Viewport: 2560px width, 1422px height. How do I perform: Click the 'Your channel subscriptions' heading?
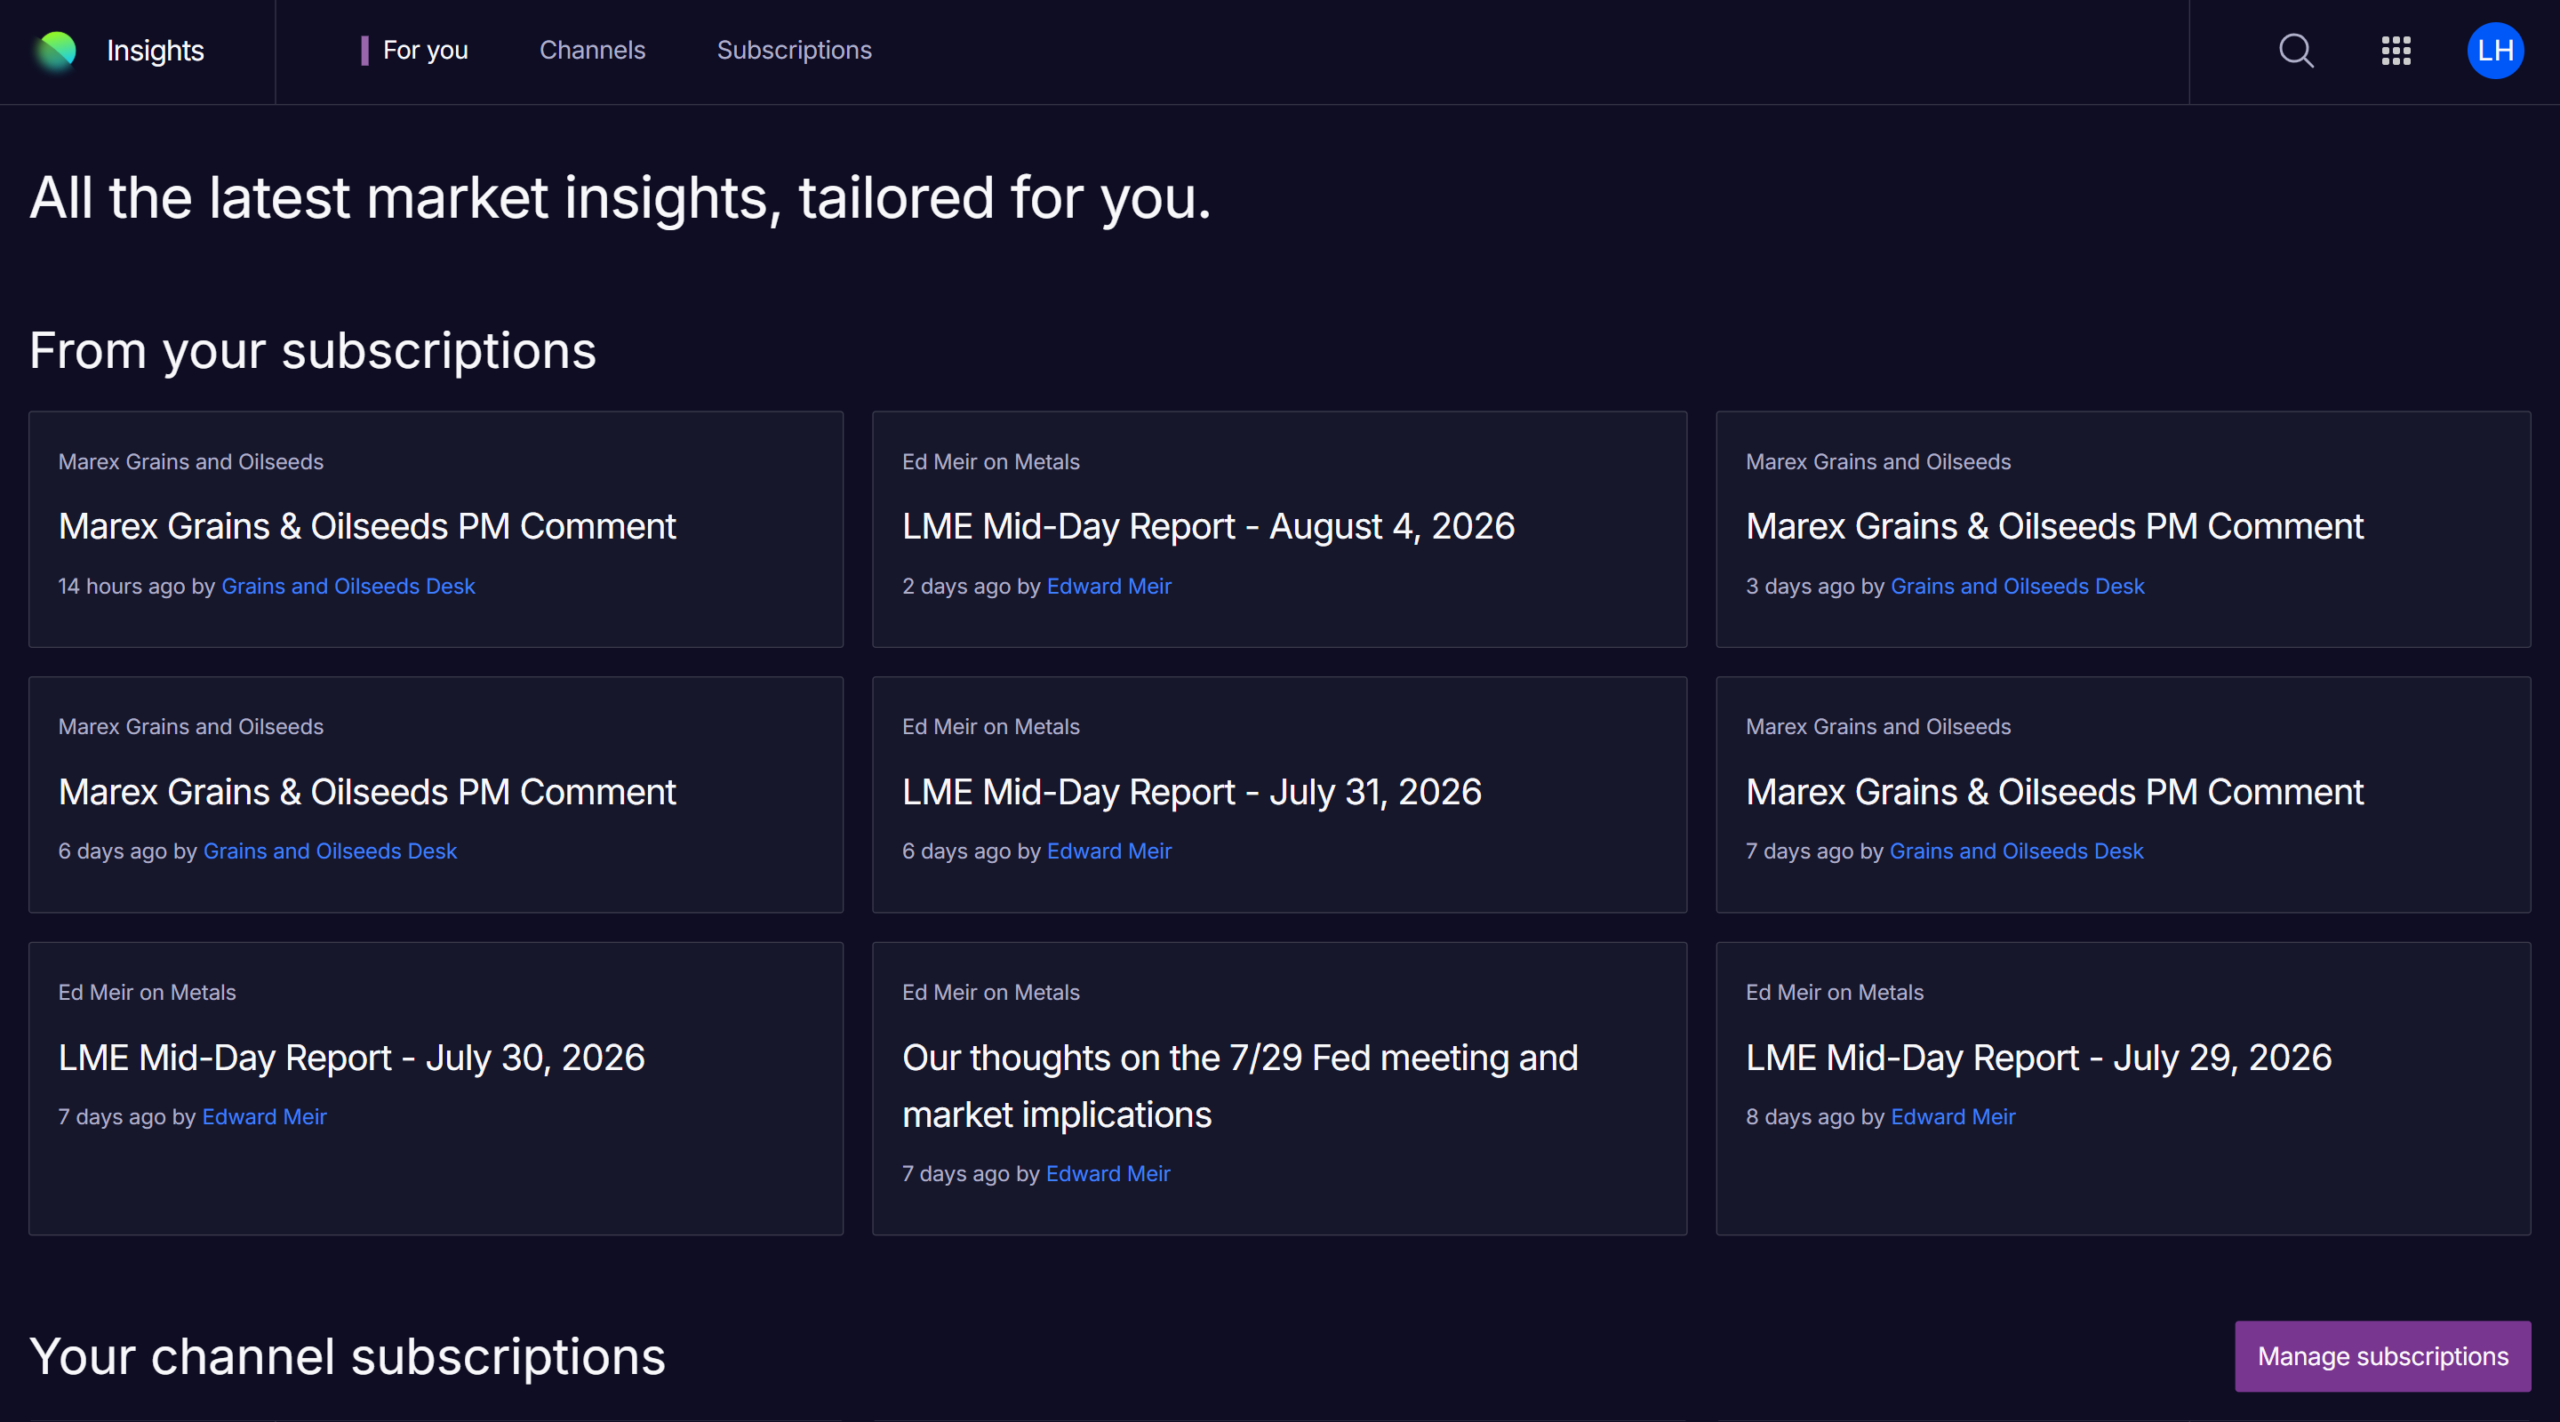[348, 1357]
